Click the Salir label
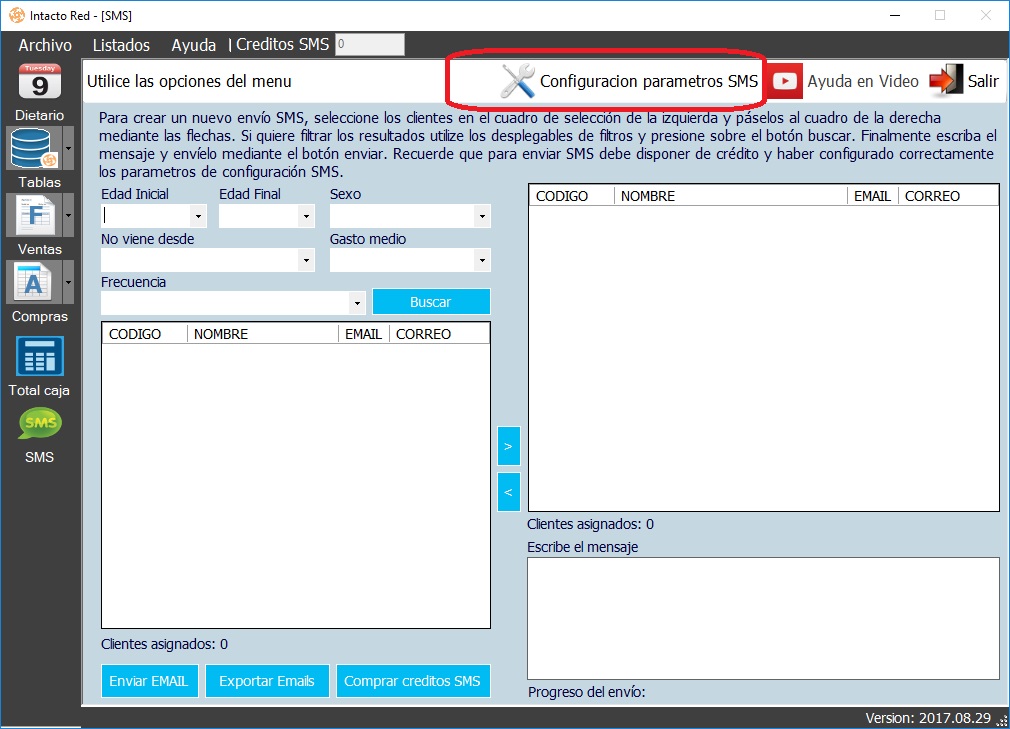 tap(983, 81)
